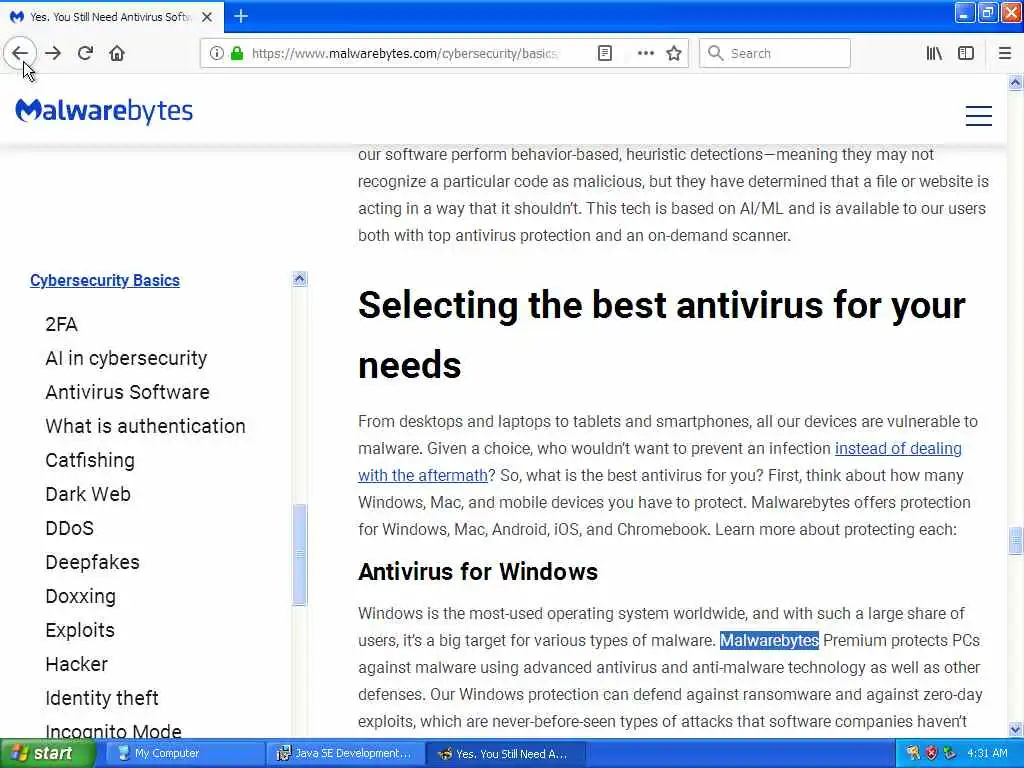Image resolution: width=1024 pixels, height=768 pixels.
Task: Open page actions three-dot menu
Action: [645, 53]
